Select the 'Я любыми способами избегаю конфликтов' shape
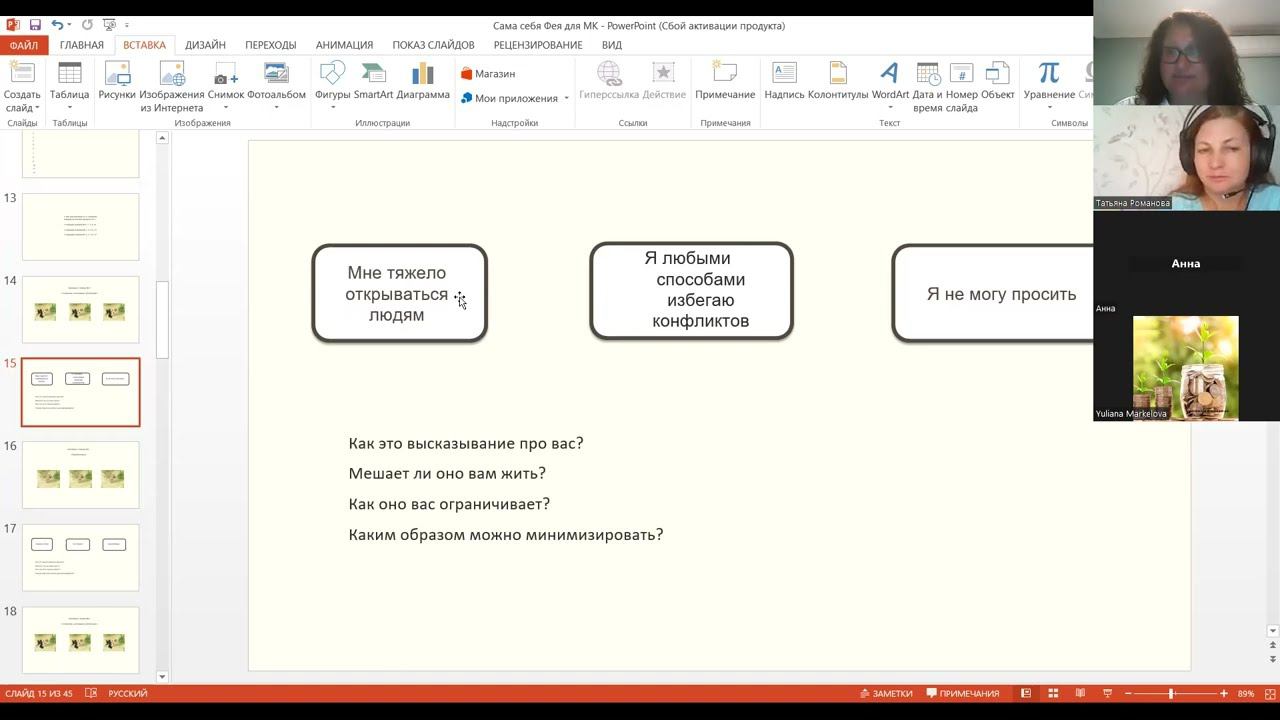 tap(691, 290)
